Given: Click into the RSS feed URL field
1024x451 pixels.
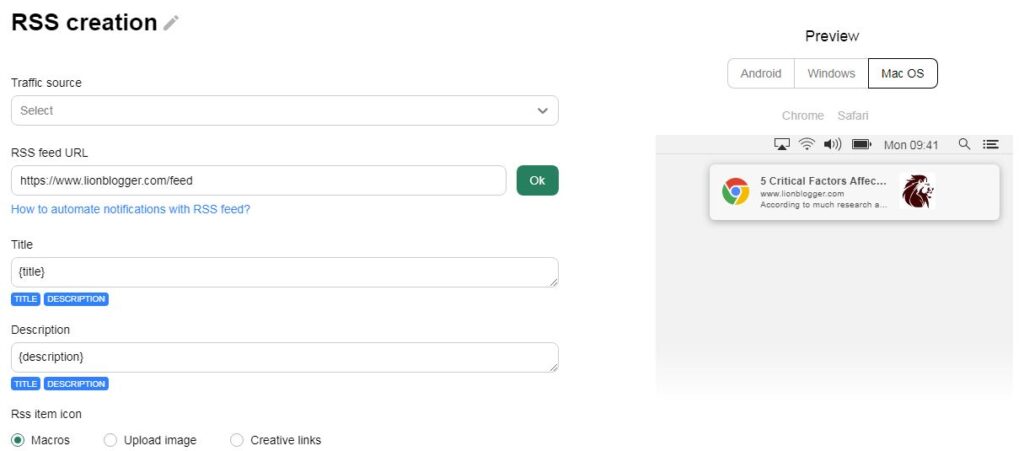Looking at the screenshot, I should [x=258, y=181].
